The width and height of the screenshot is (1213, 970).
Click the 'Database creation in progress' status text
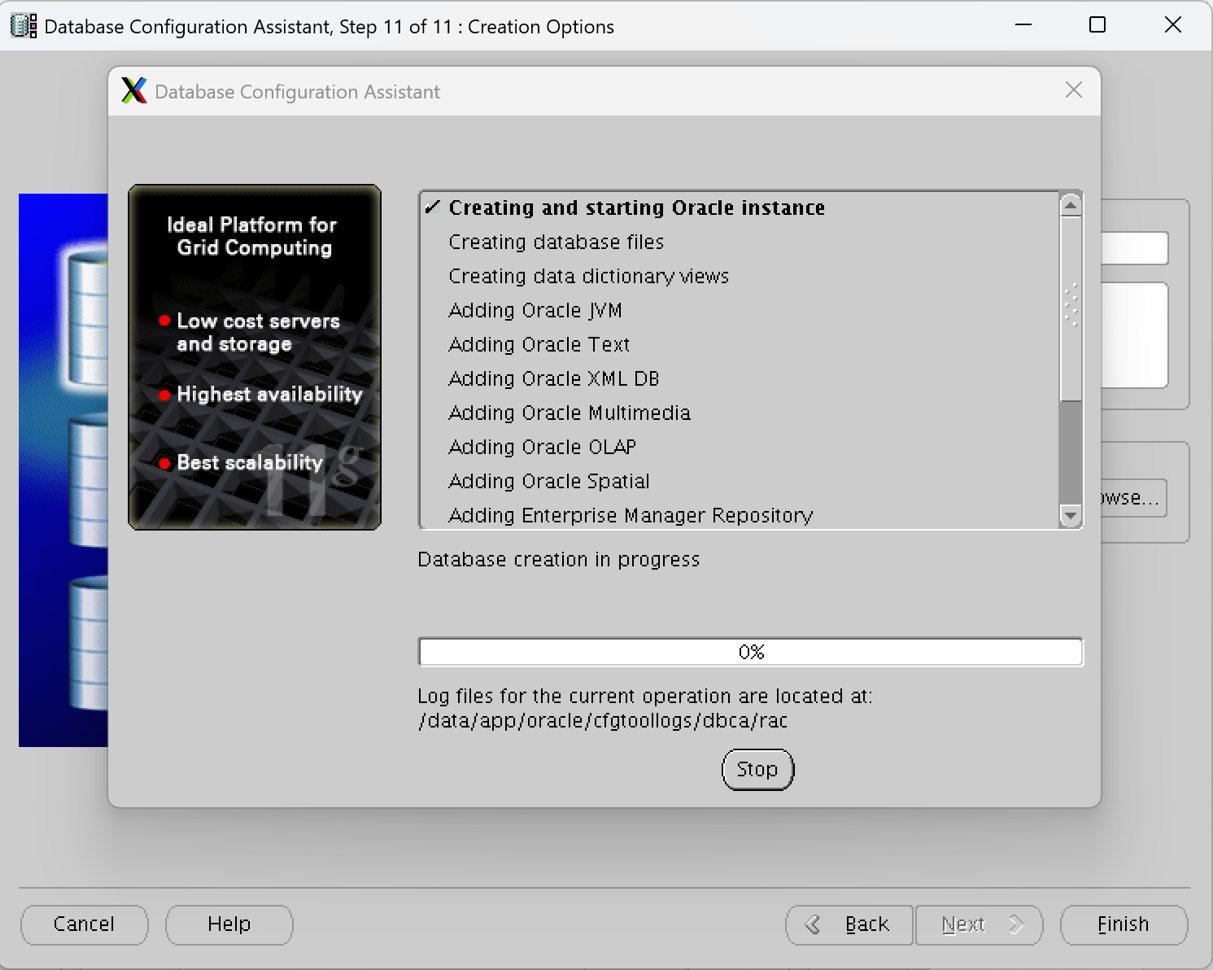tap(558, 559)
